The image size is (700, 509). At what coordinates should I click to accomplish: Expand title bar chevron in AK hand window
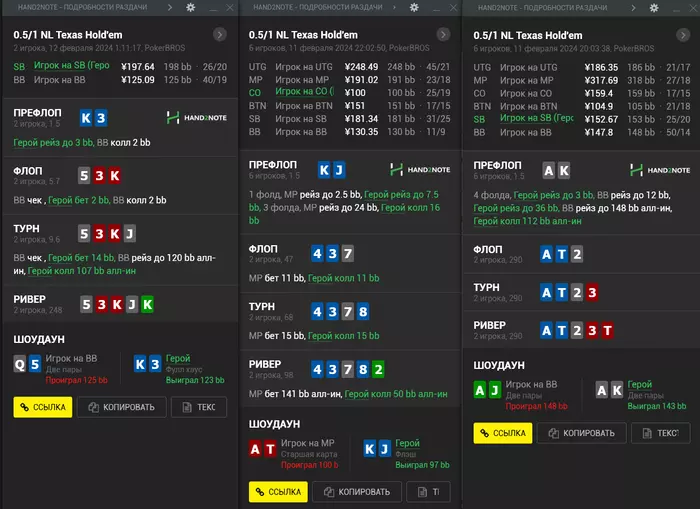pyautogui.click(x=633, y=8)
